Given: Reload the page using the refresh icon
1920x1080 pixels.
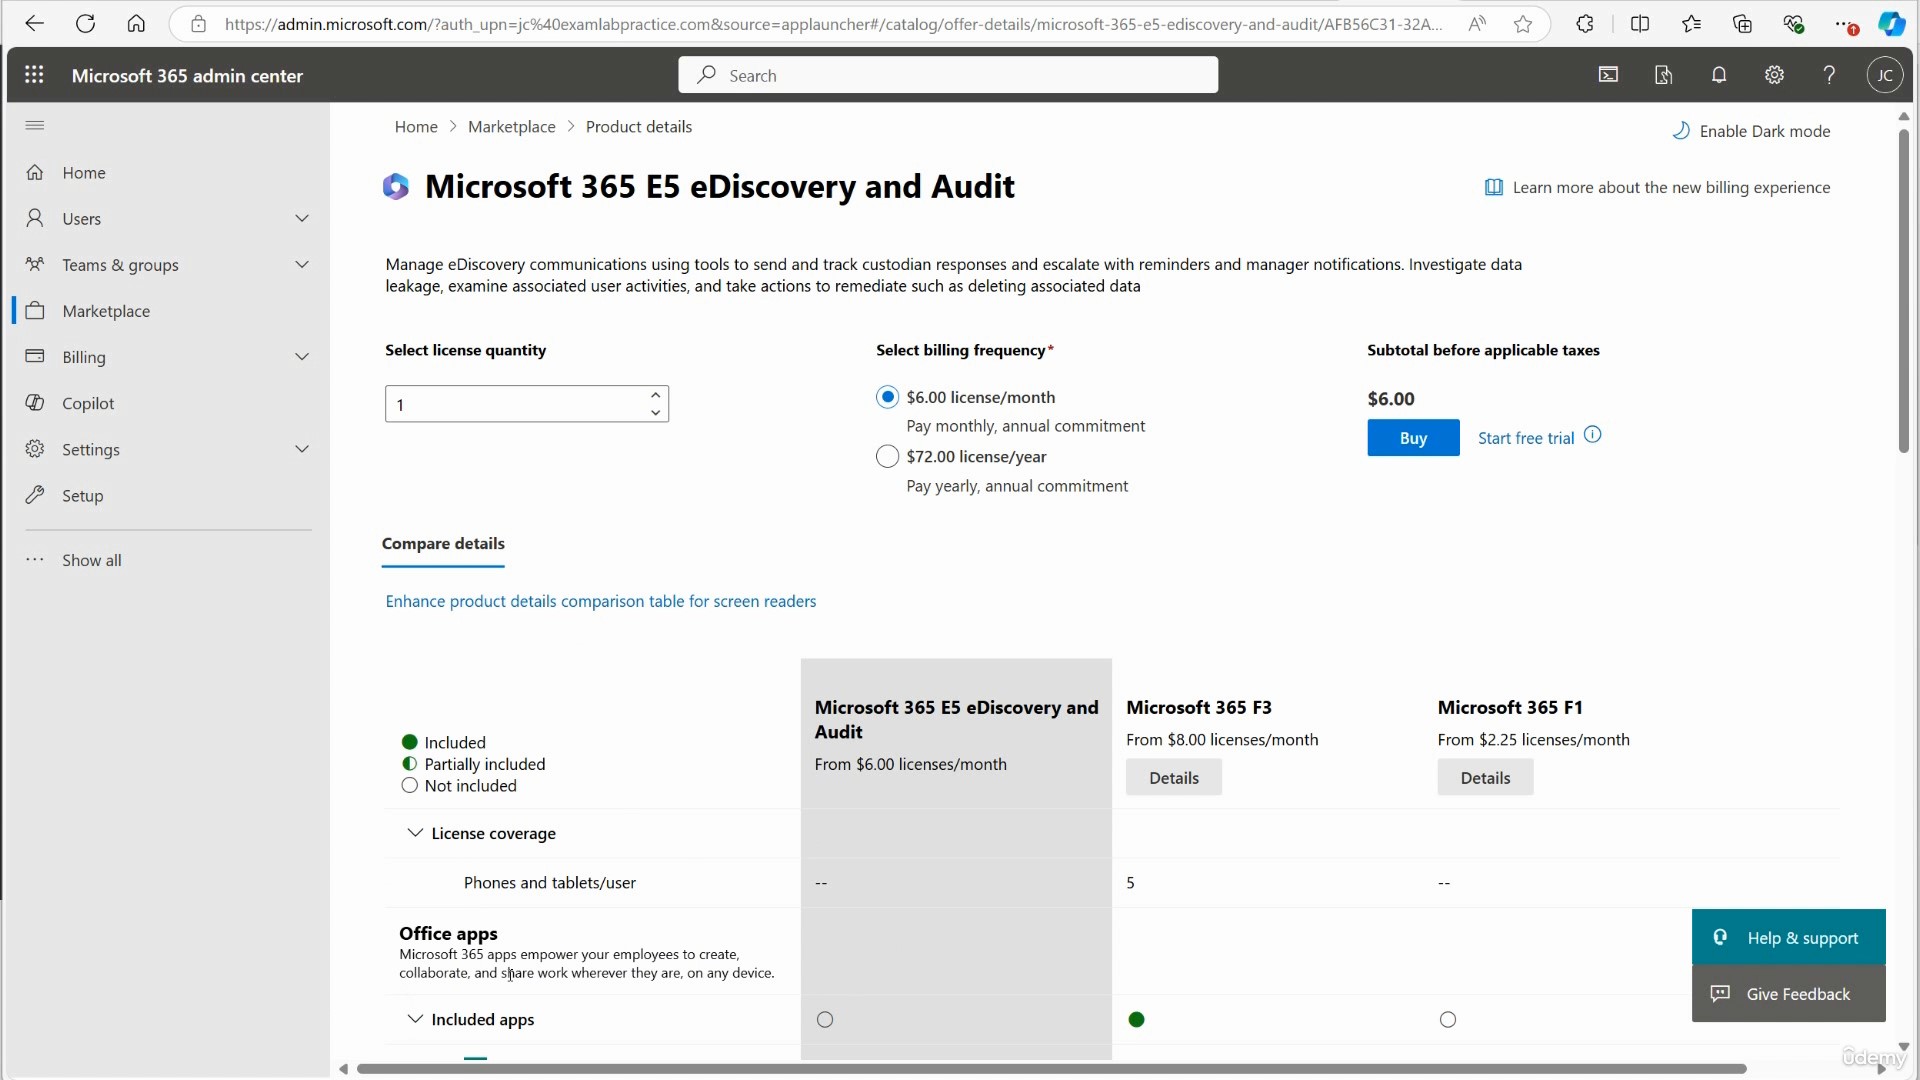Looking at the screenshot, I should click(85, 24).
